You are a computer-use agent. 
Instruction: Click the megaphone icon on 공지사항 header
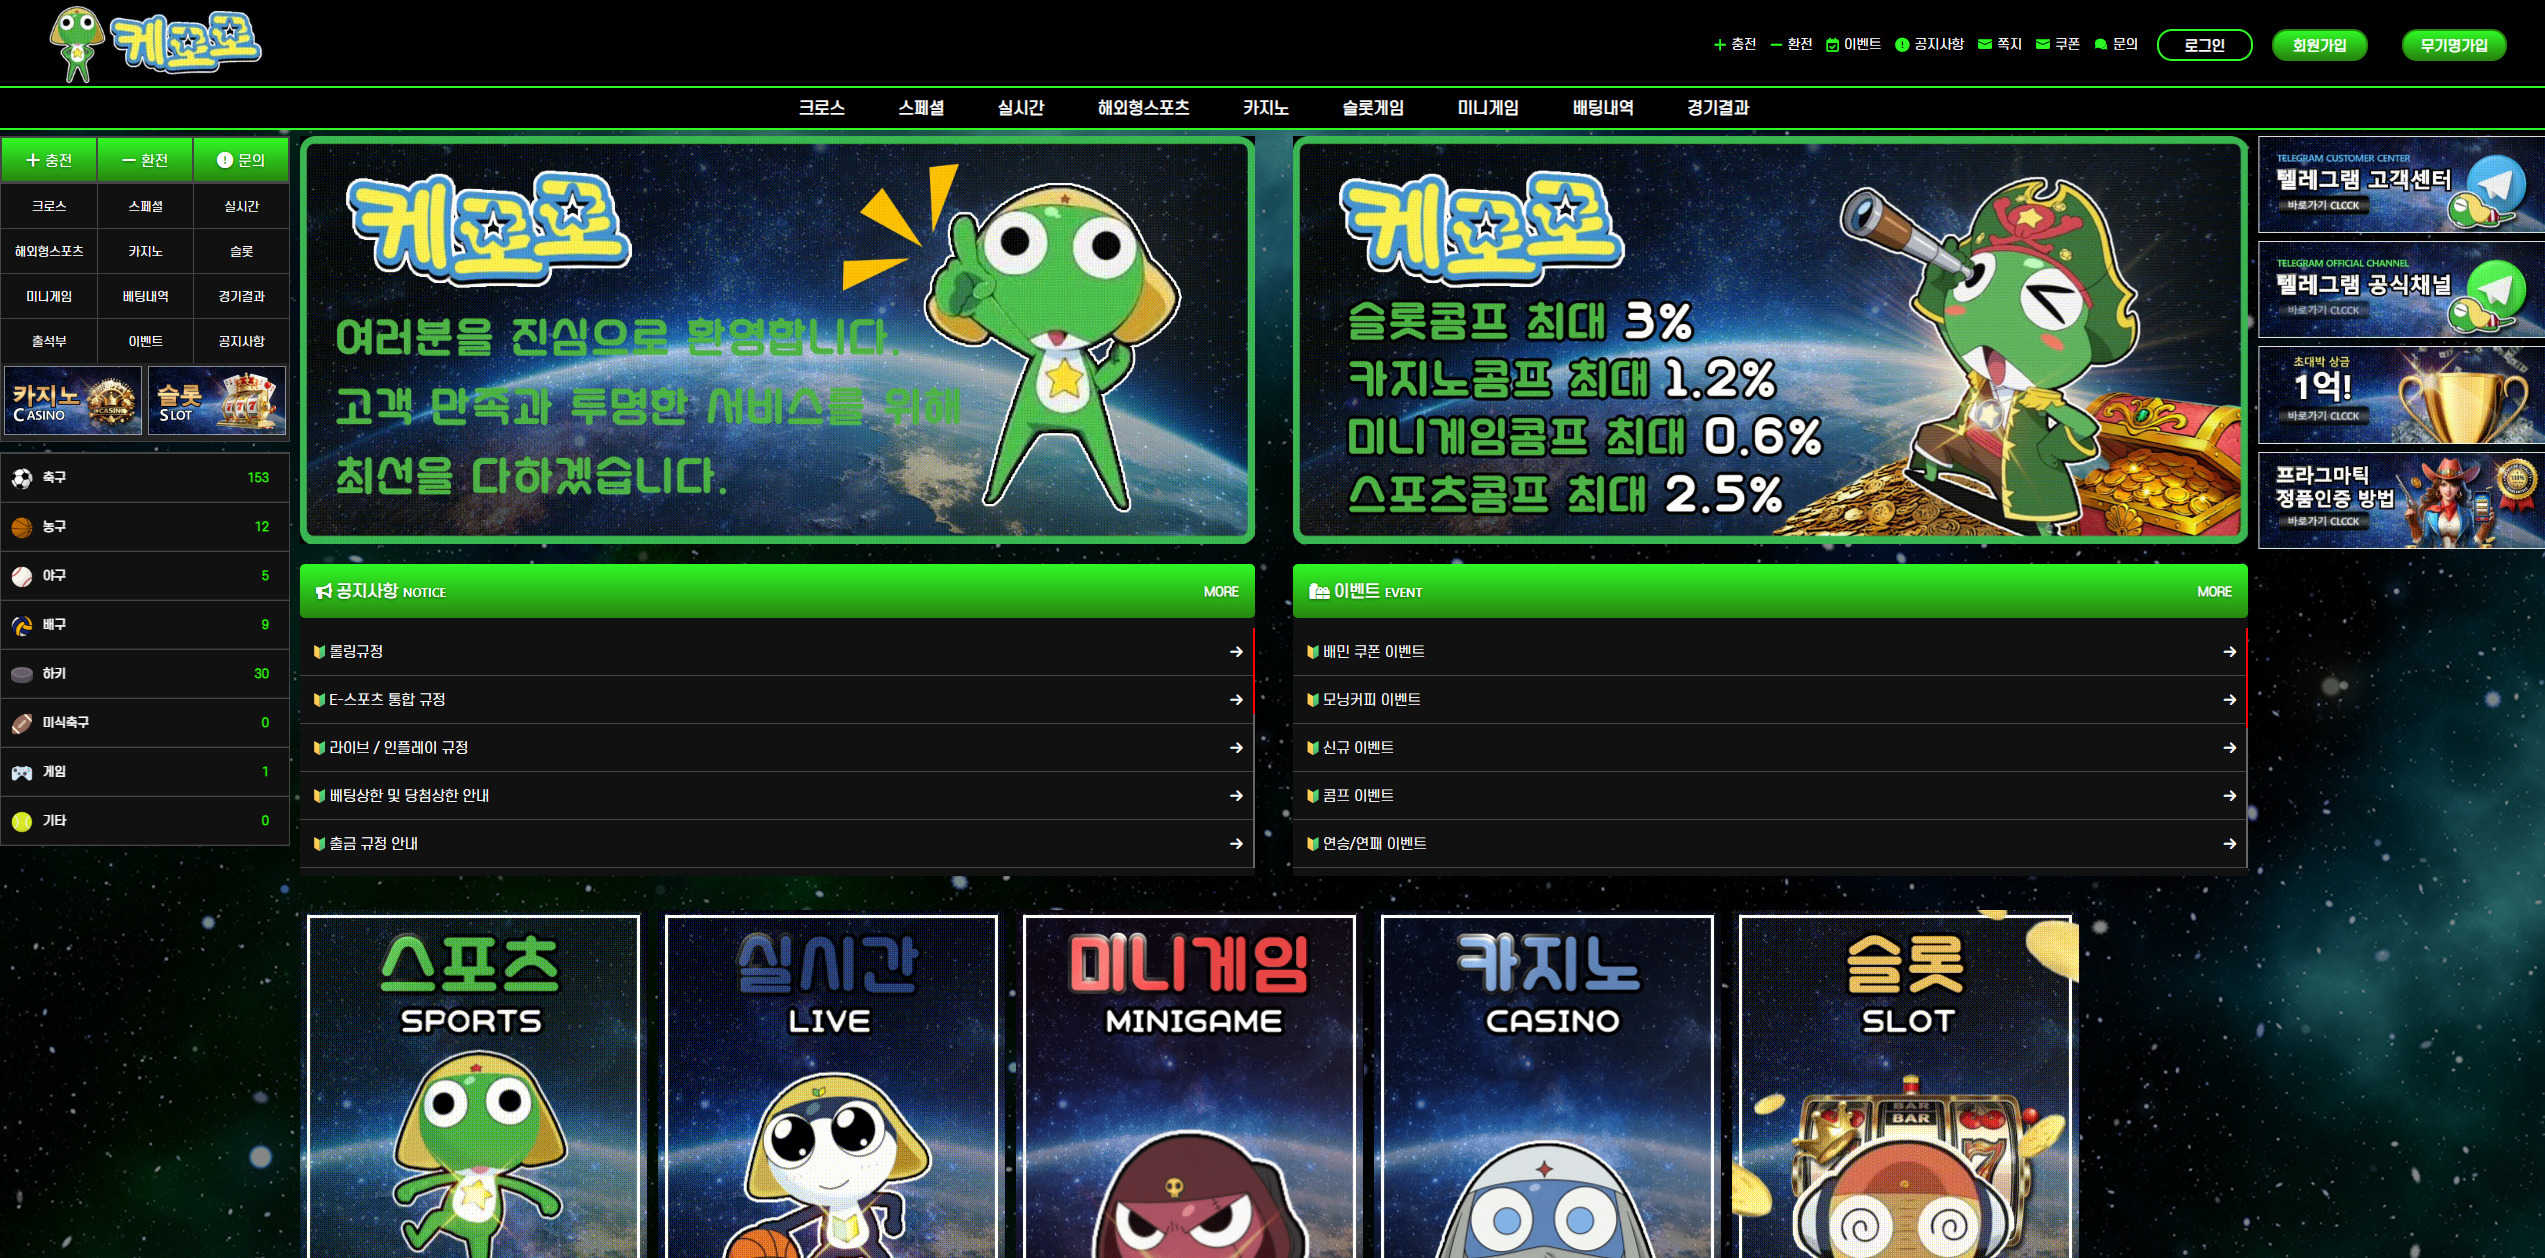(x=323, y=591)
